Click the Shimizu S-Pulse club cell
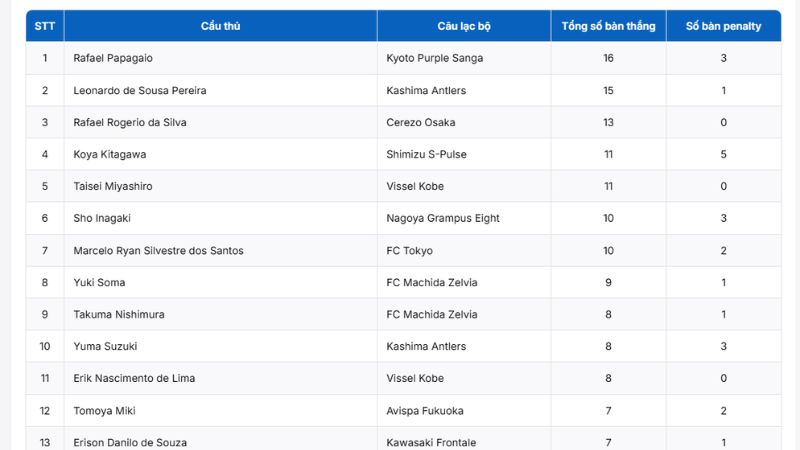This screenshot has width=800, height=450. tap(426, 154)
